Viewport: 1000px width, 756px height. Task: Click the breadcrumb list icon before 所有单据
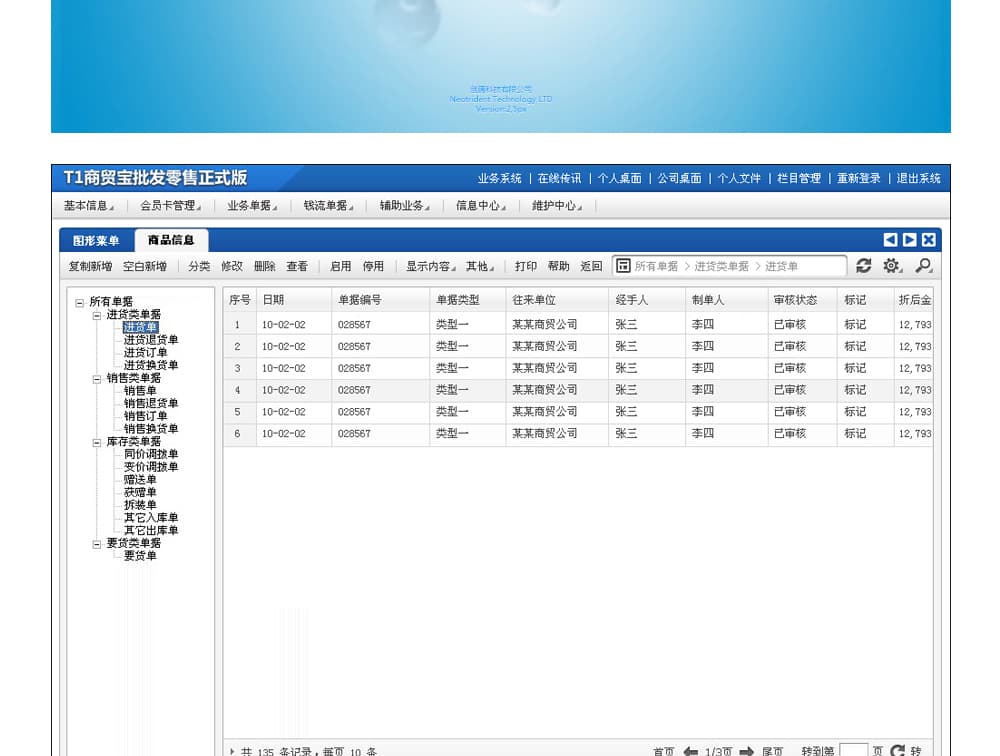pos(623,266)
